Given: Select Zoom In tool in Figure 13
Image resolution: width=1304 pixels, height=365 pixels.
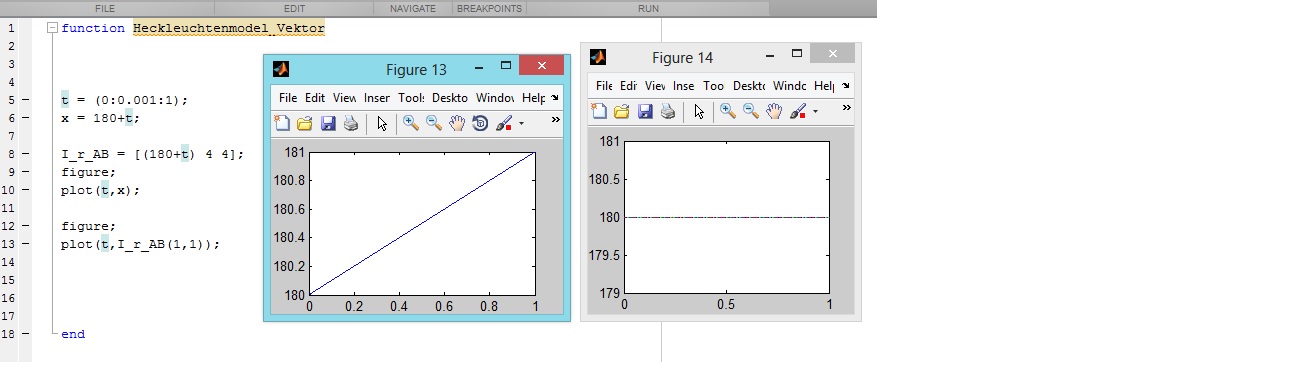Looking at the screenshot, I should [411, 124].
